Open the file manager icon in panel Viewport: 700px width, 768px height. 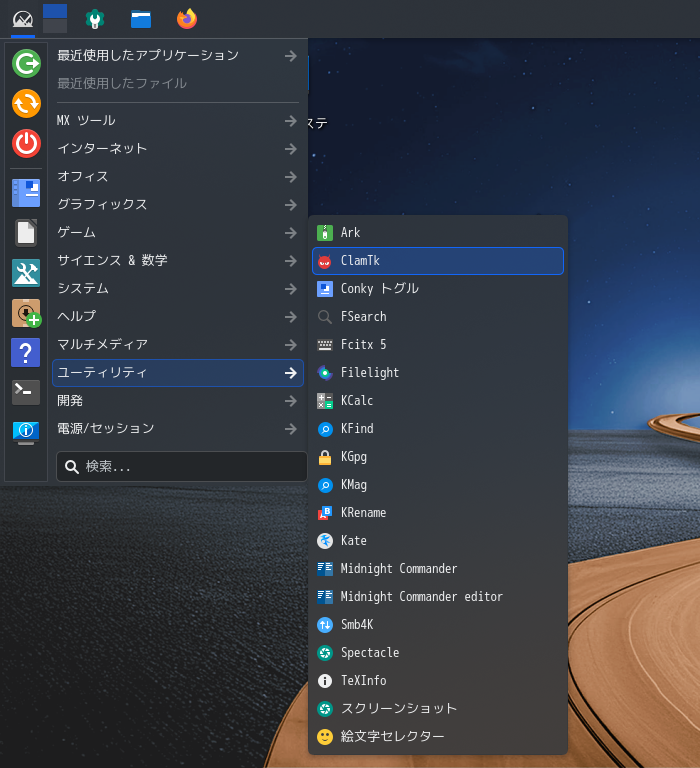[x=141, y=20]
